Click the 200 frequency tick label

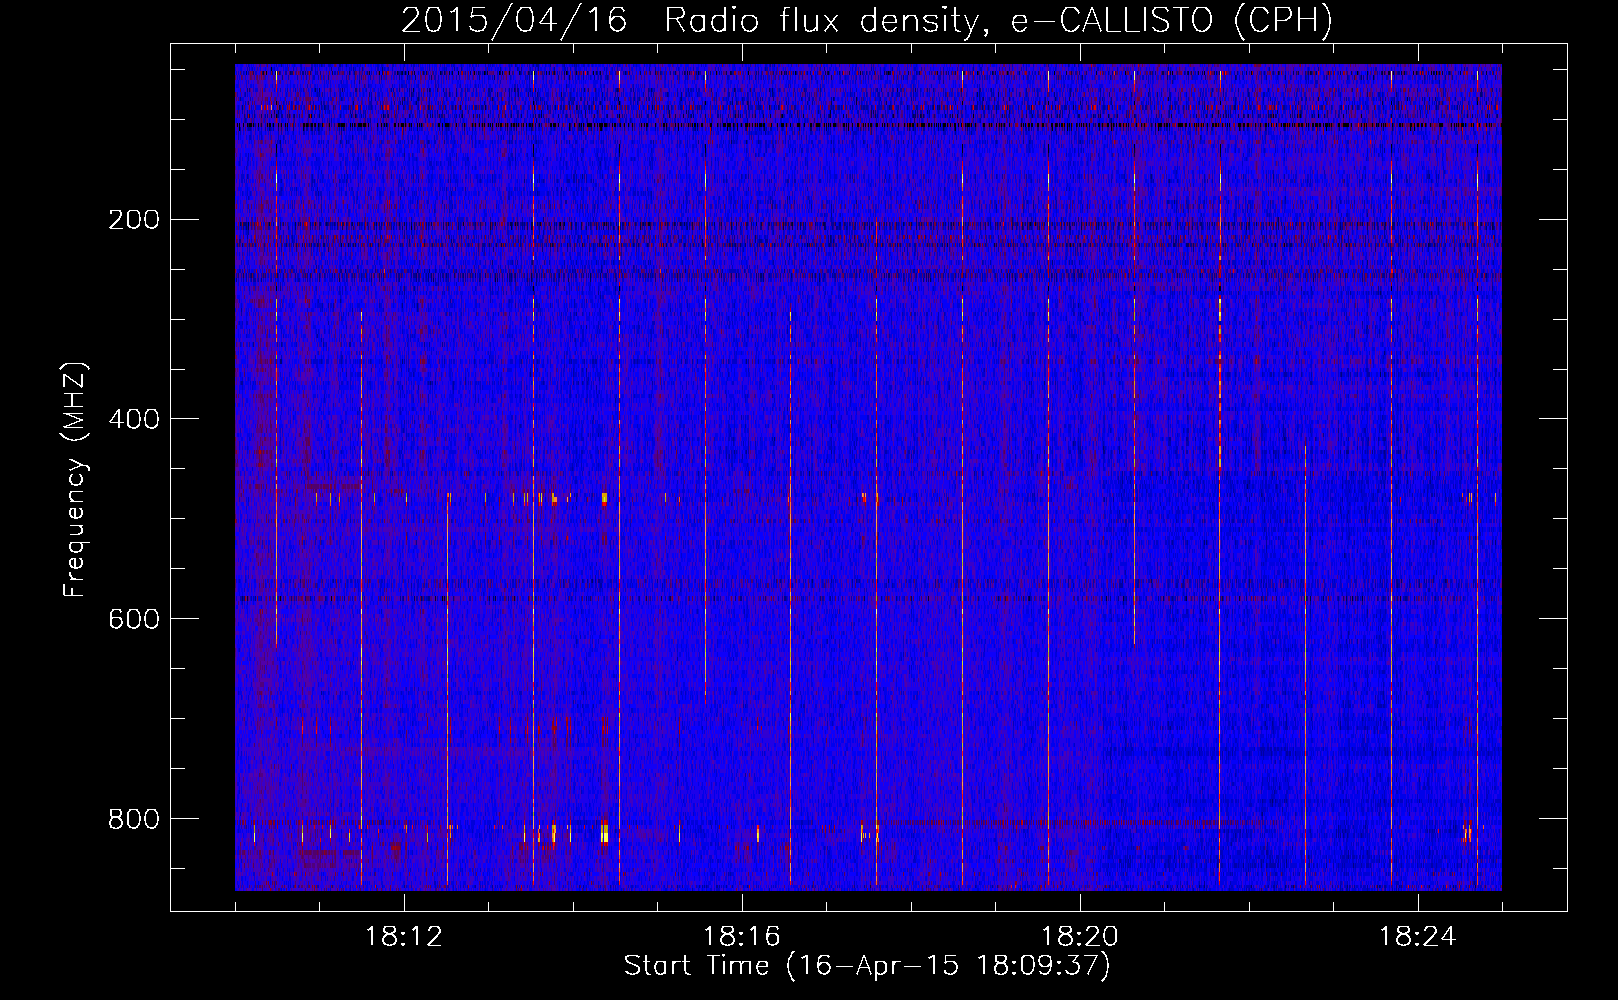134,219
